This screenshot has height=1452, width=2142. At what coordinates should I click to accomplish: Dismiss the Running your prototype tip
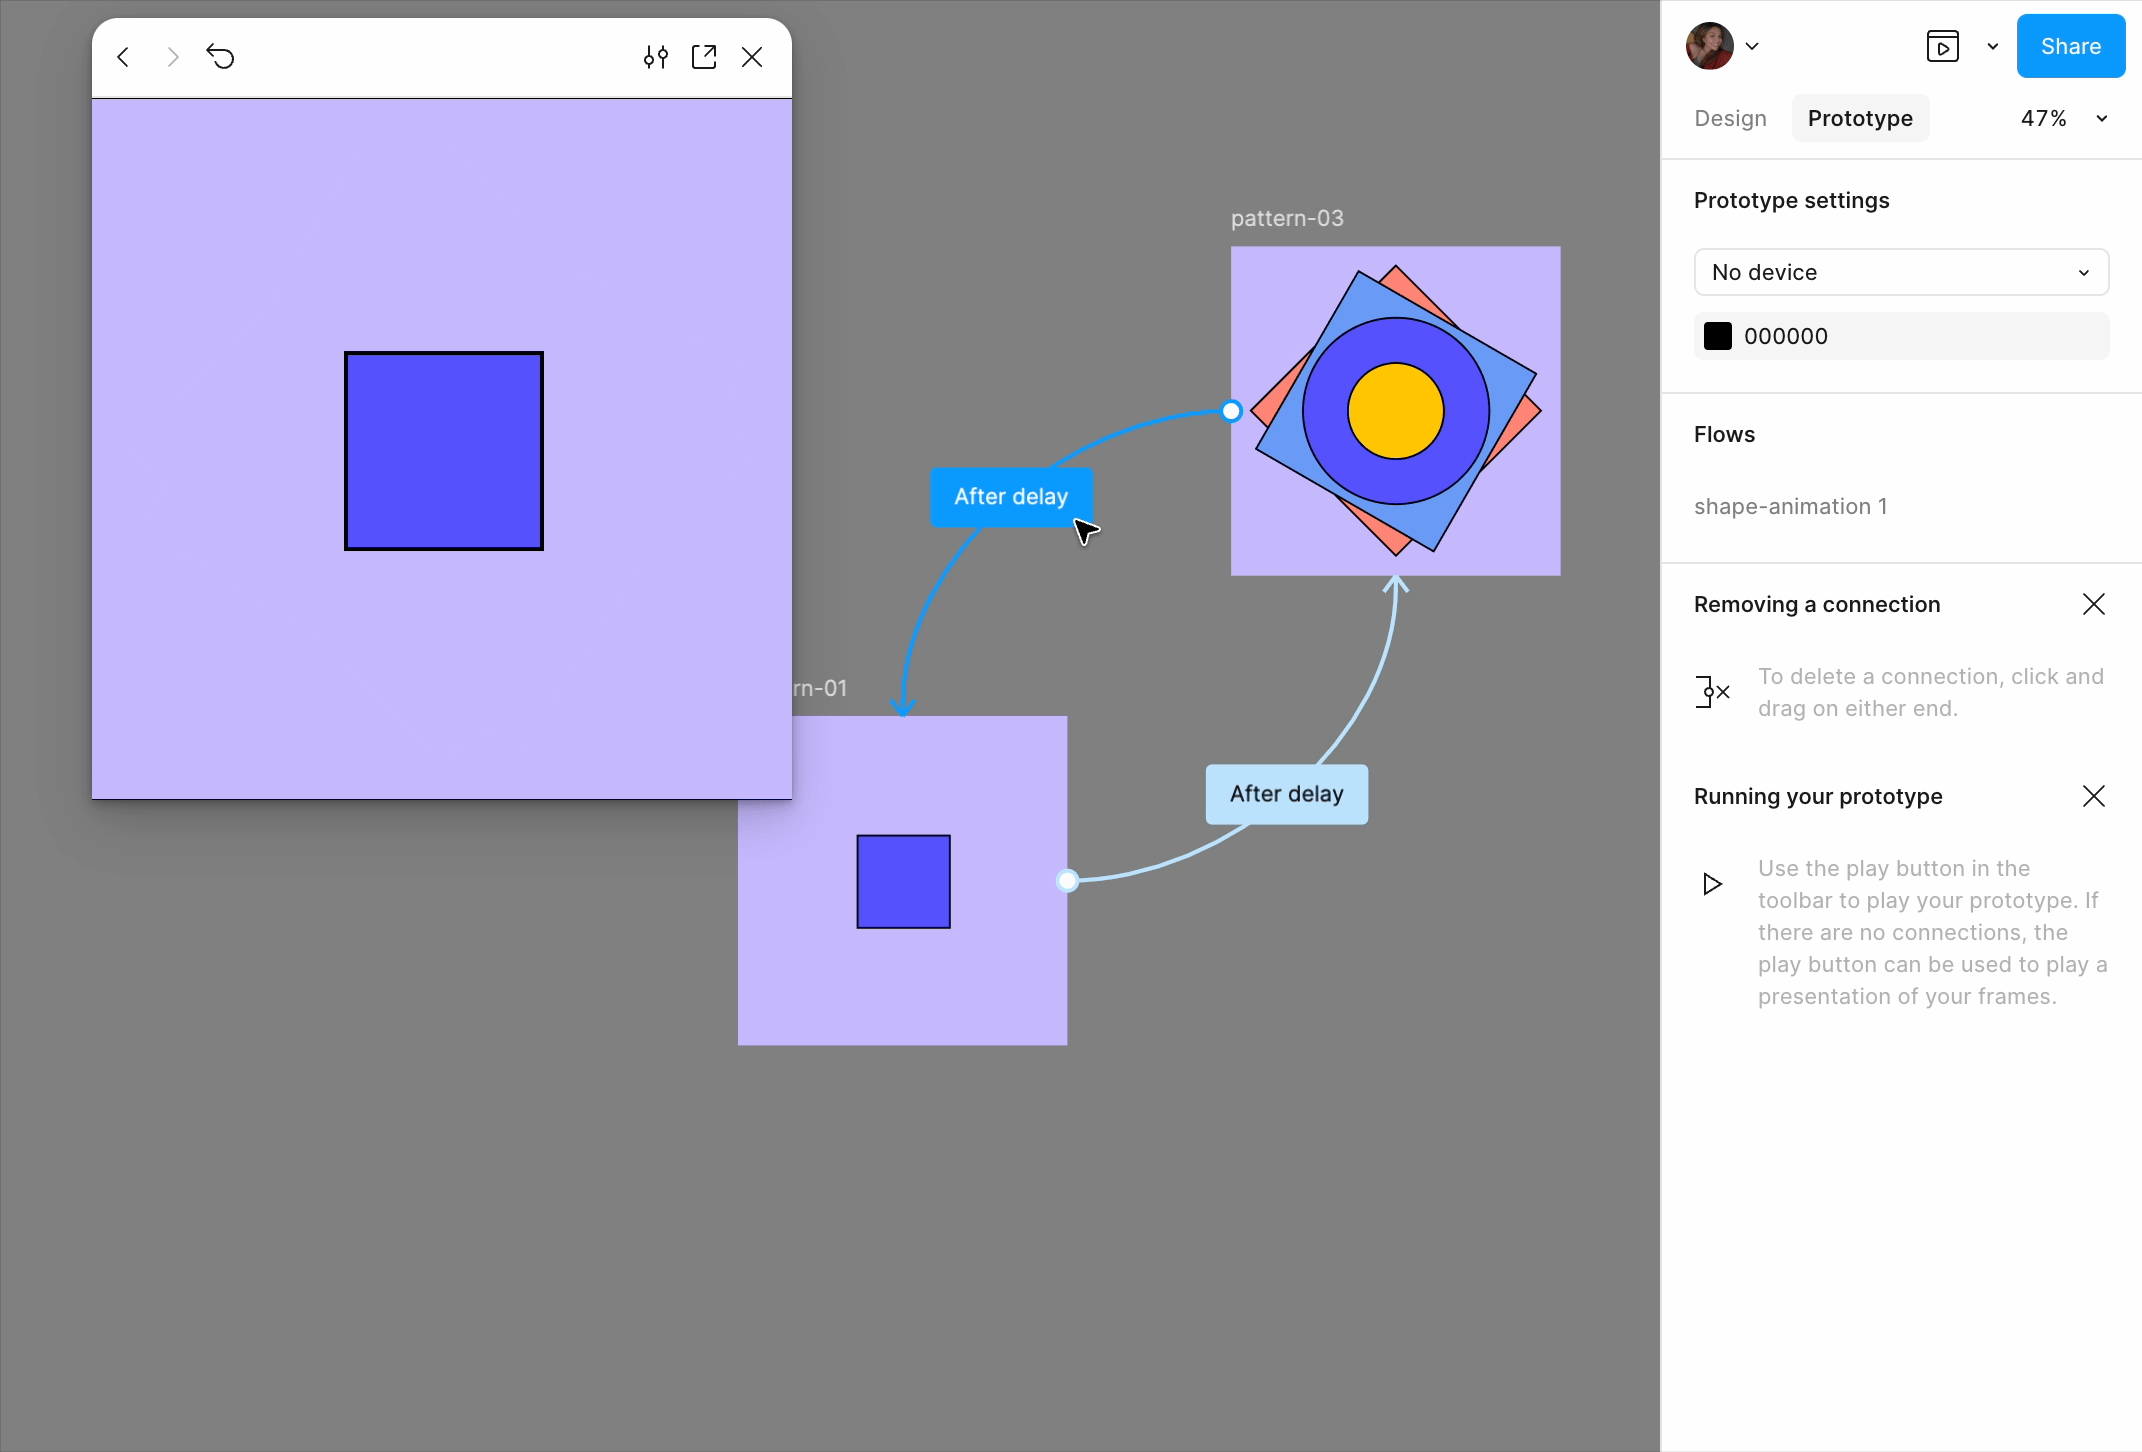[x=2095, y=795]
